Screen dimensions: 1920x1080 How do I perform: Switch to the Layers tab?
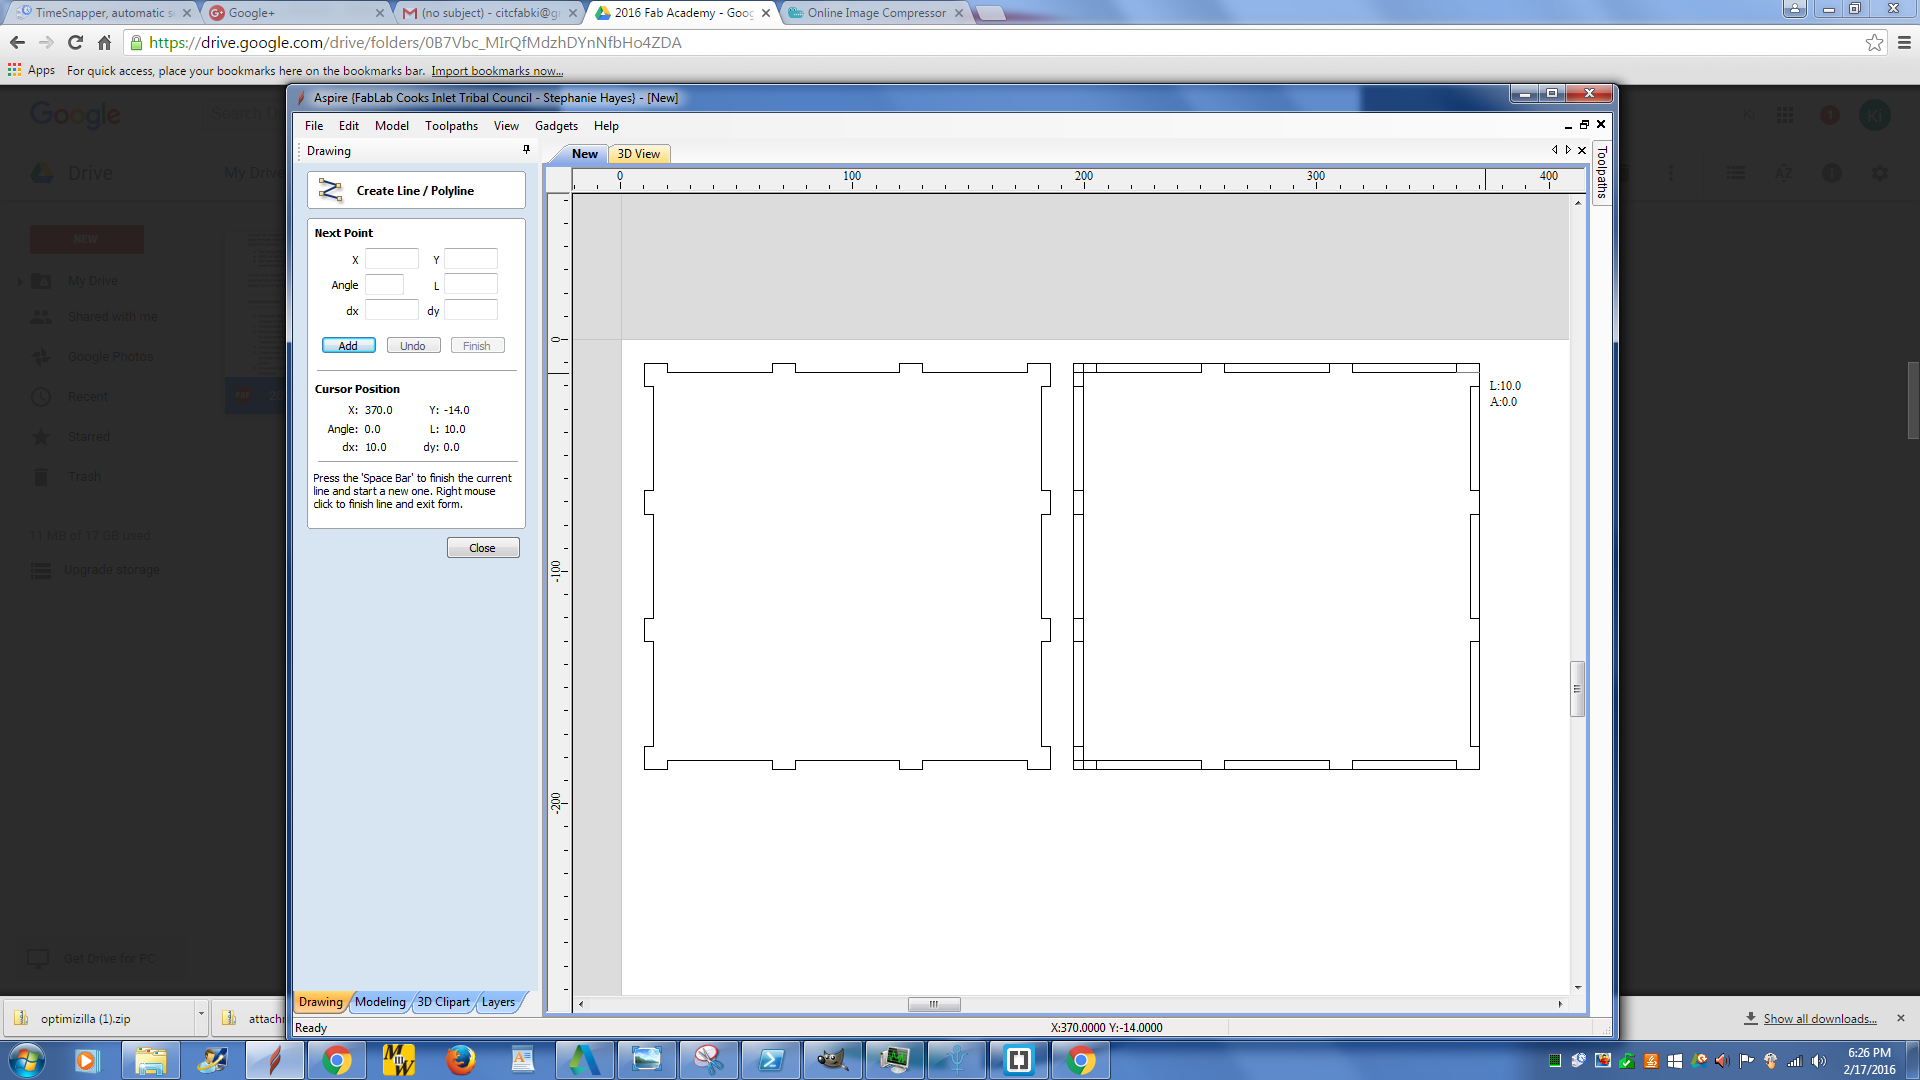tap(498, 1002)
